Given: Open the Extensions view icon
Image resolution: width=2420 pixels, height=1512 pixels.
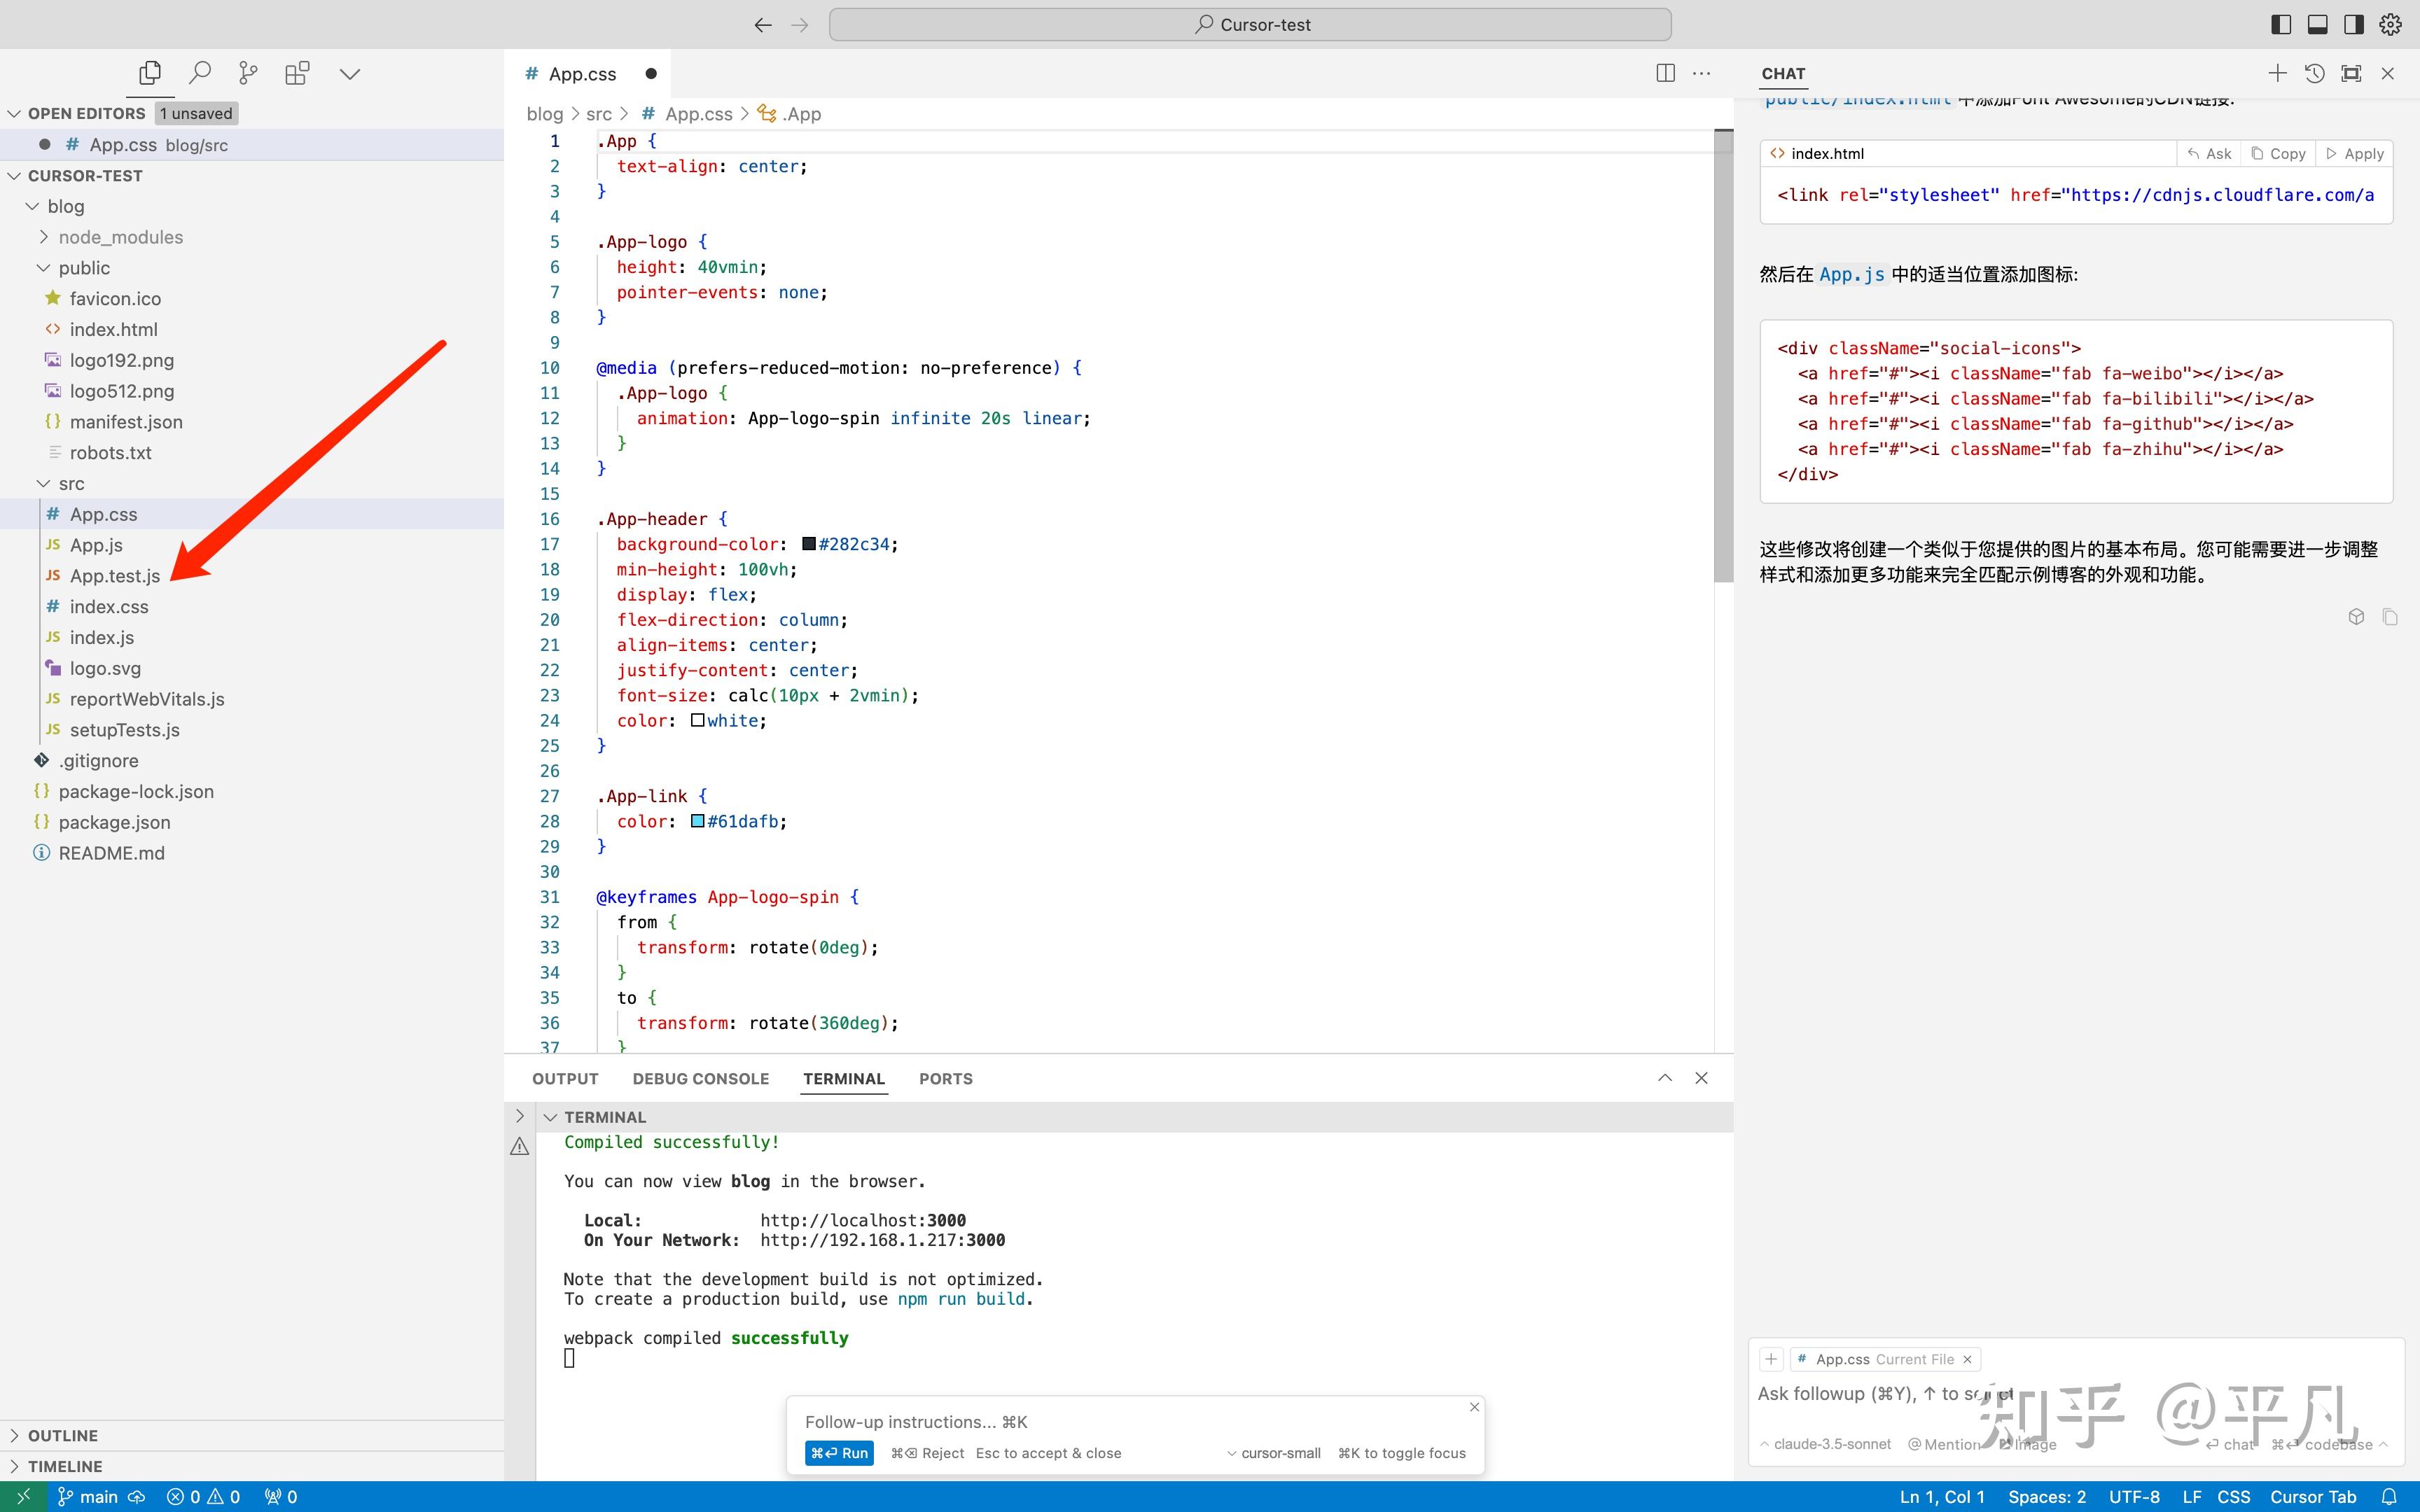Looking at the screenshot, I should (297, 73).
